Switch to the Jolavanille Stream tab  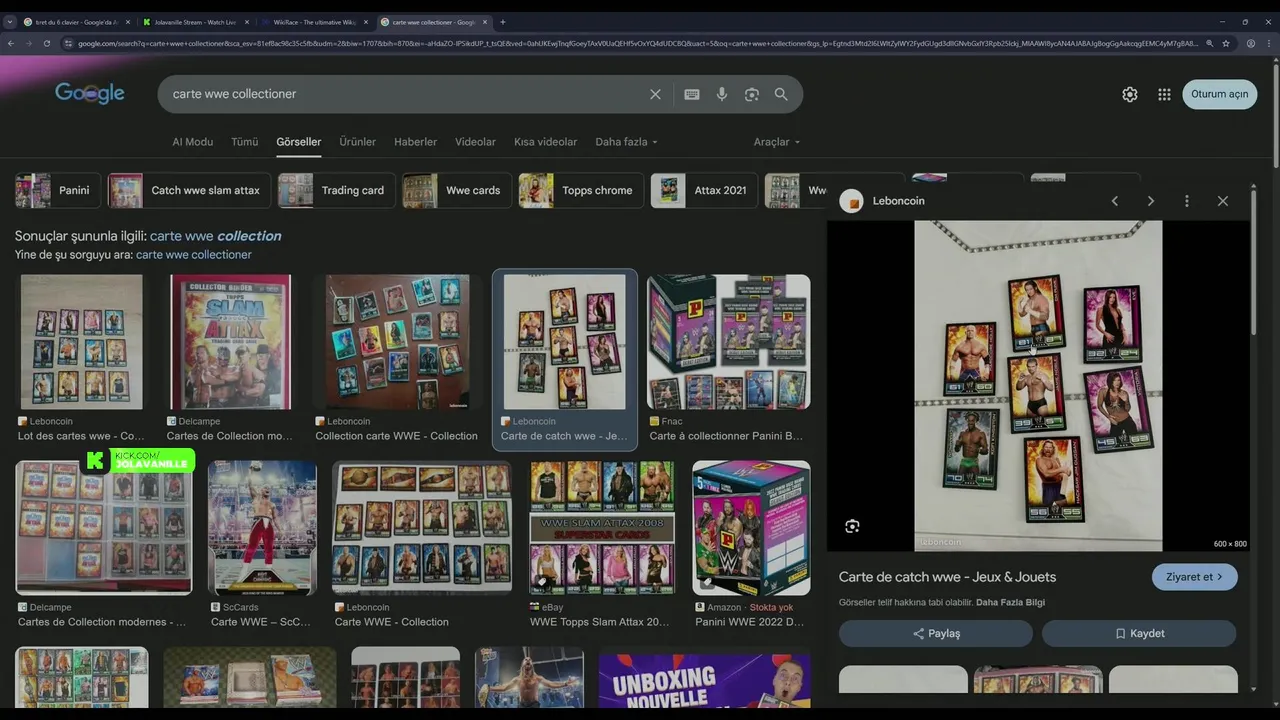pos(195,22)
